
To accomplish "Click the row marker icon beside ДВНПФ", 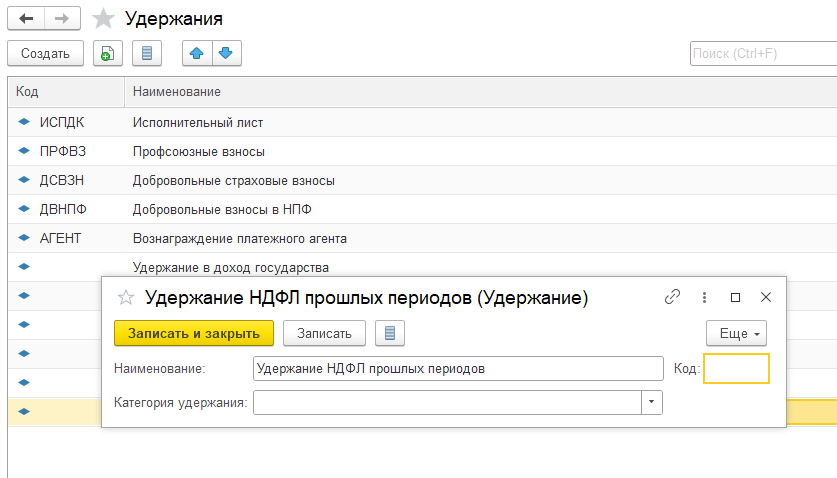I will coord(24,208).
